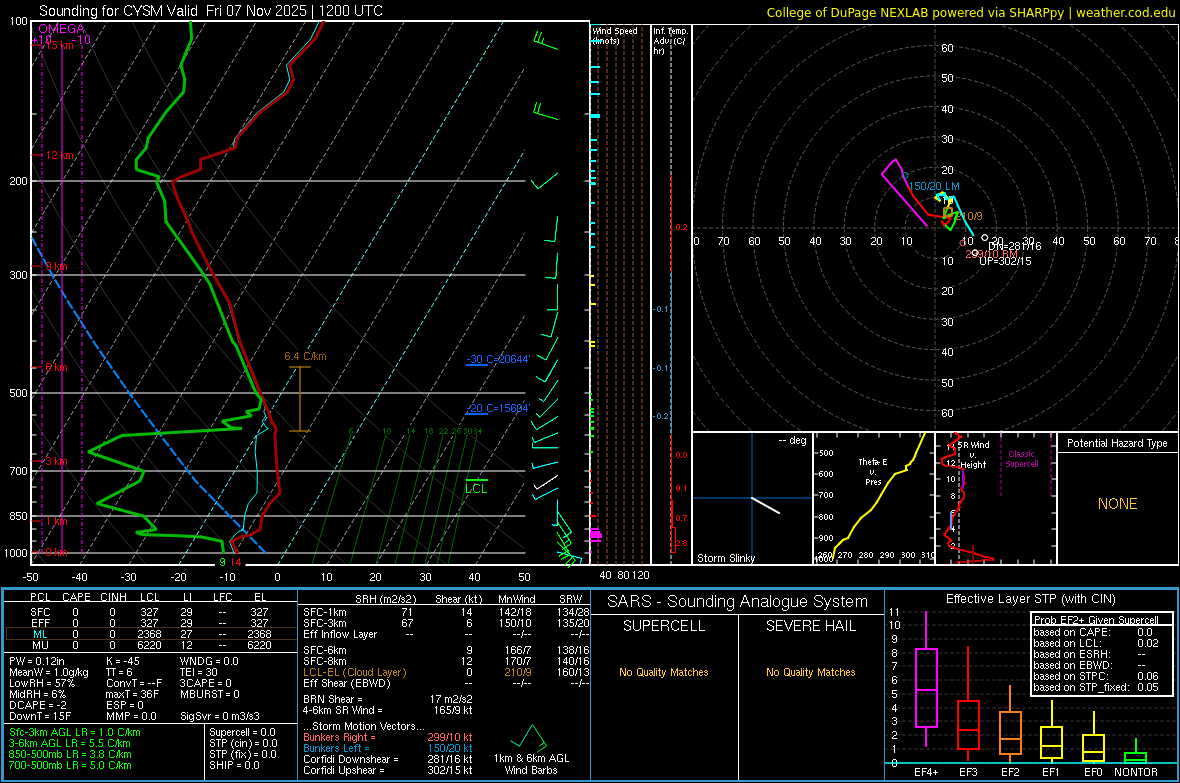Click the '150/20 LM' hodograph label
This screenshot has width=1180, height=783.
[934, 186]
